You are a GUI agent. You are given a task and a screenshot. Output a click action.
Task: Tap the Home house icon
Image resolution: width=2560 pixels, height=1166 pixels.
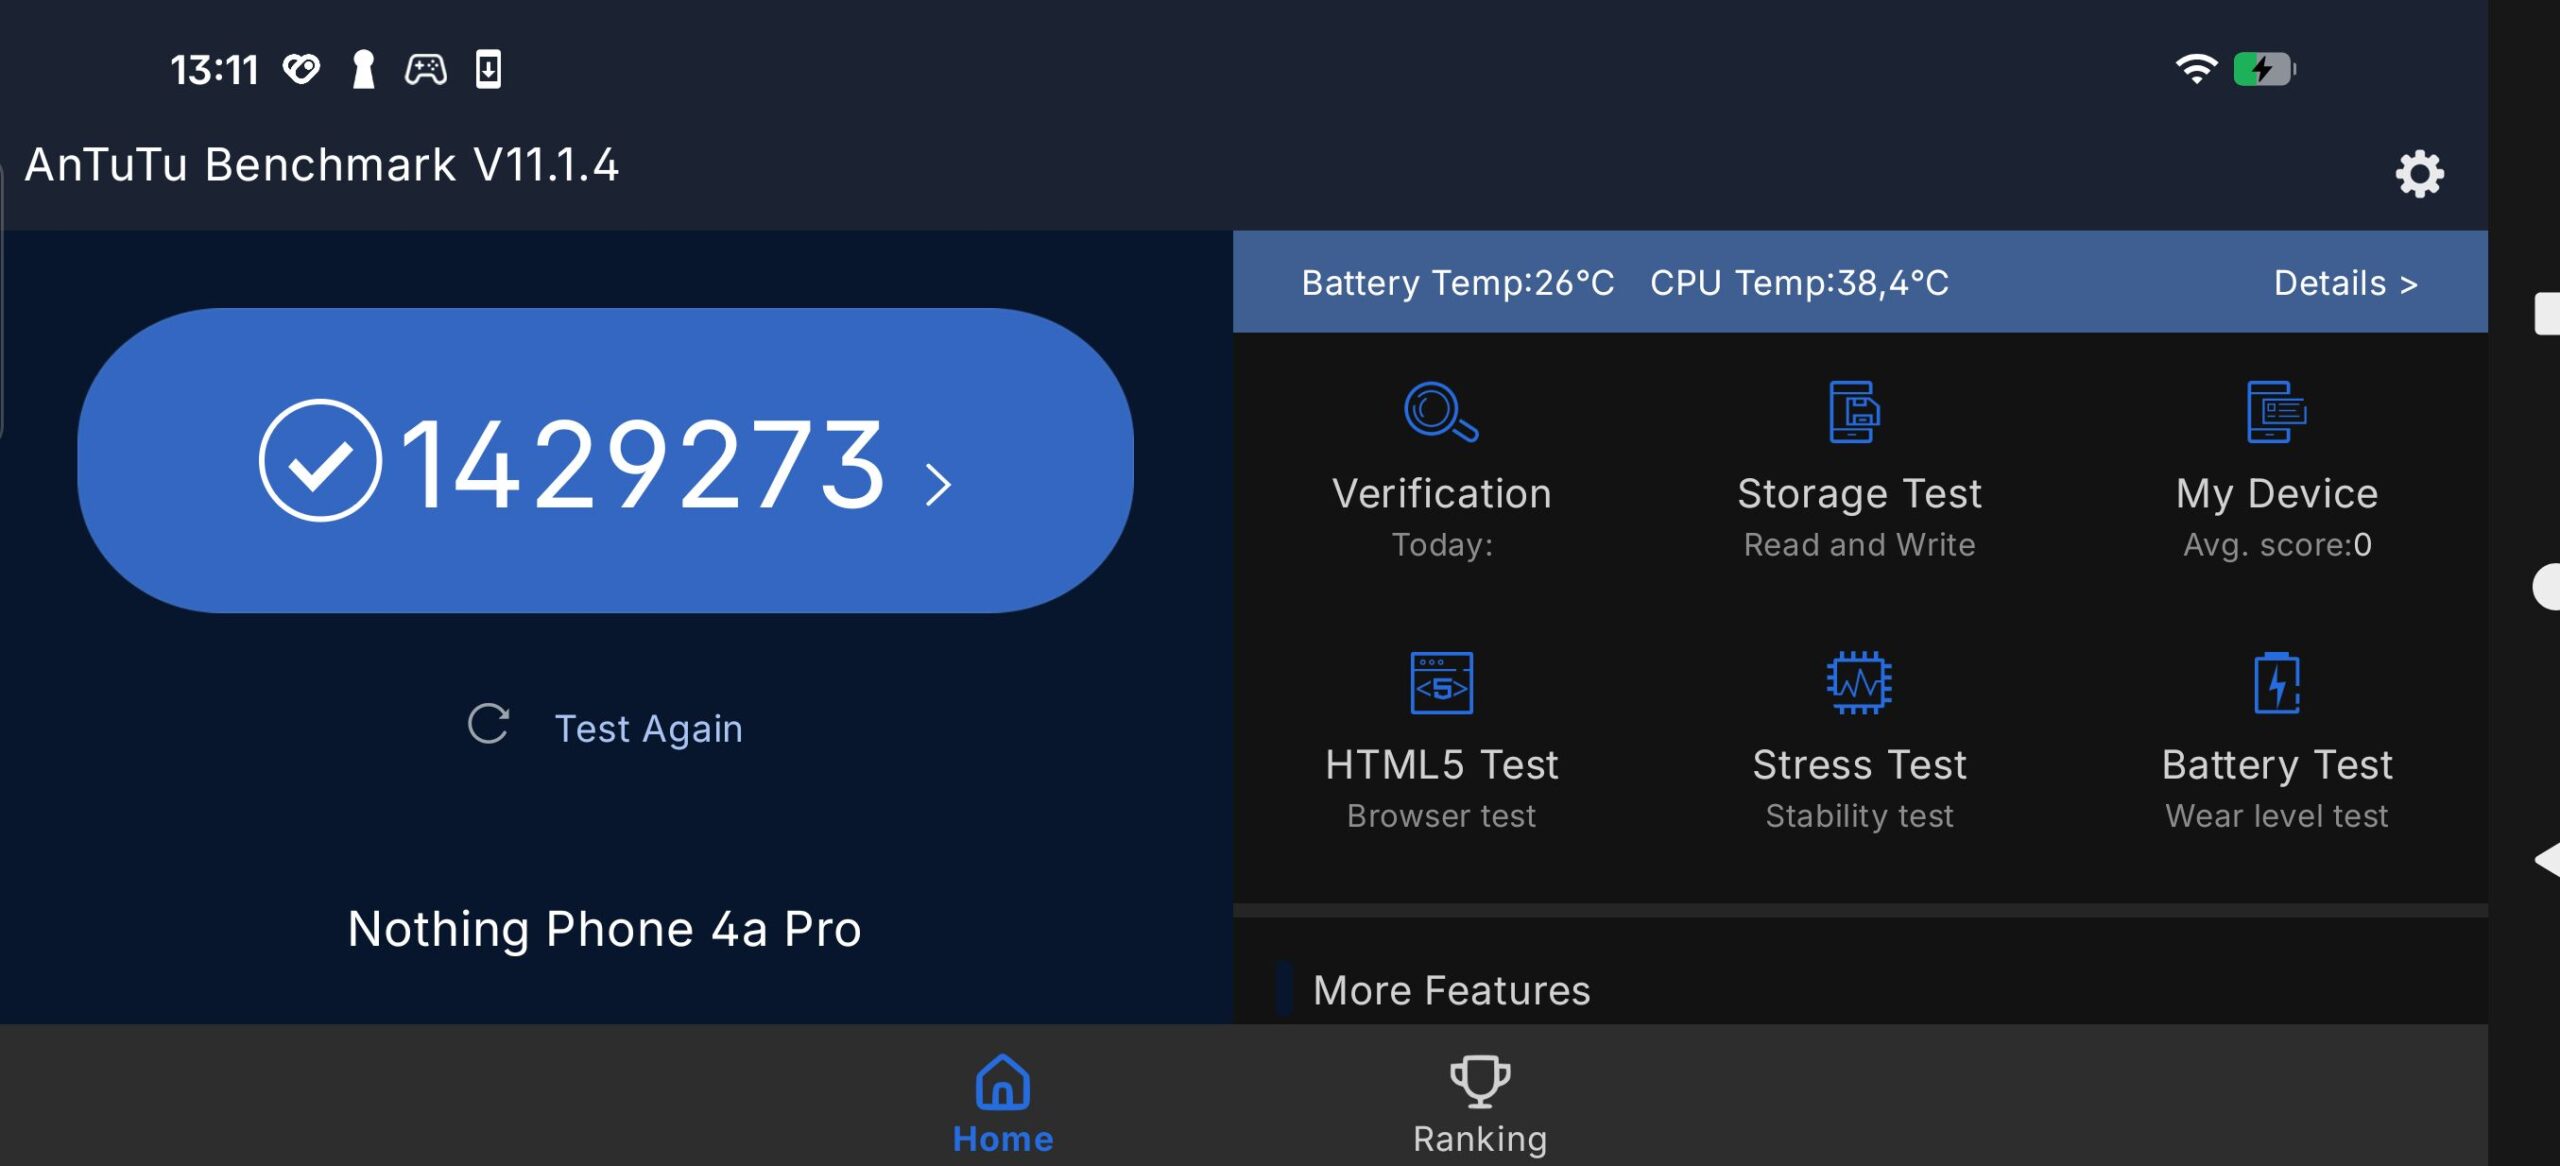[1003, 1082]
